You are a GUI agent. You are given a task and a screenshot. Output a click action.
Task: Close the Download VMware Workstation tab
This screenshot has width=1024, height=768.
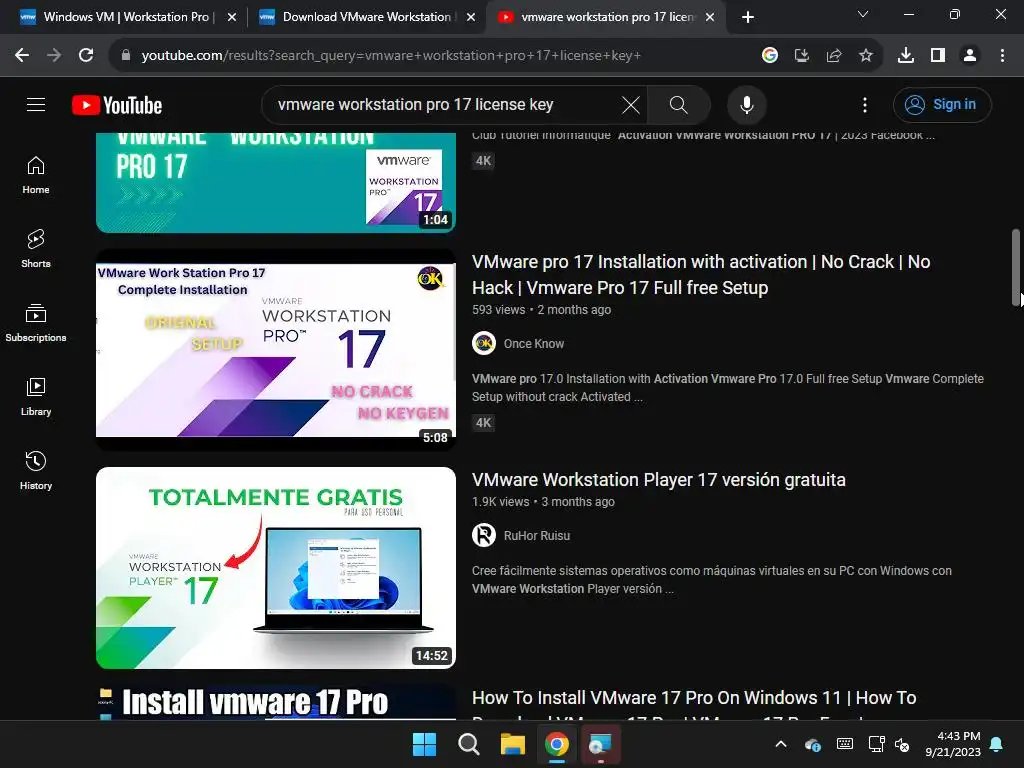coord(471,18)
